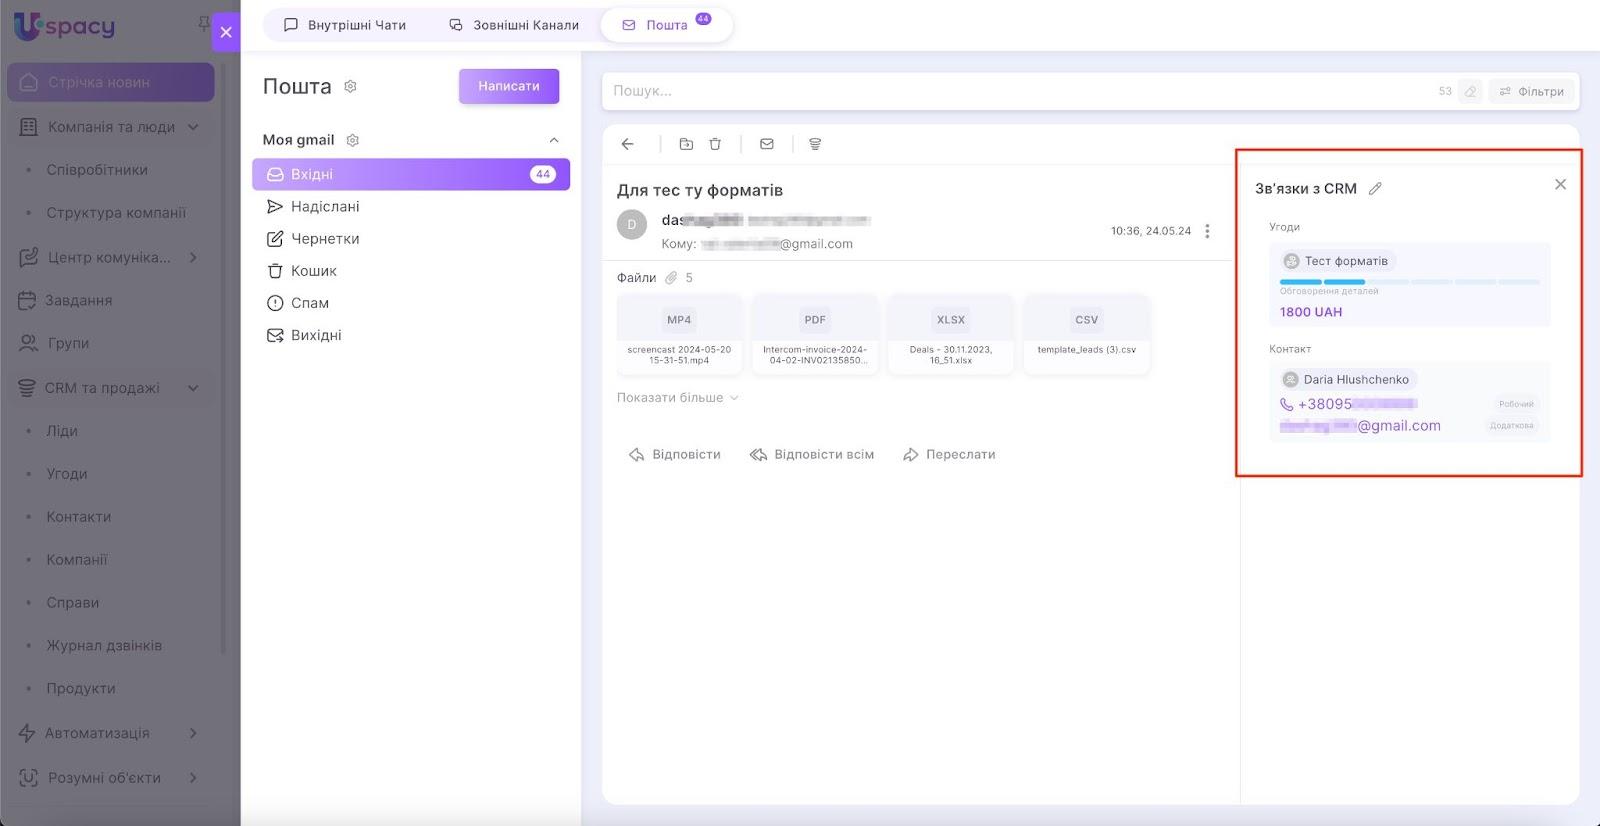Click the Написати compose button
This screenshot has width=1600, height=826.
click(509, 86)
